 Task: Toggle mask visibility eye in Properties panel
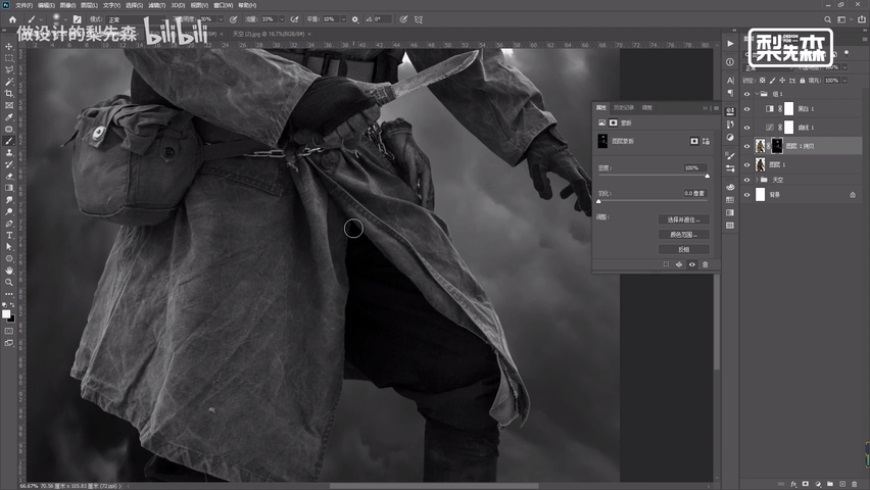(x=692, y=265)
